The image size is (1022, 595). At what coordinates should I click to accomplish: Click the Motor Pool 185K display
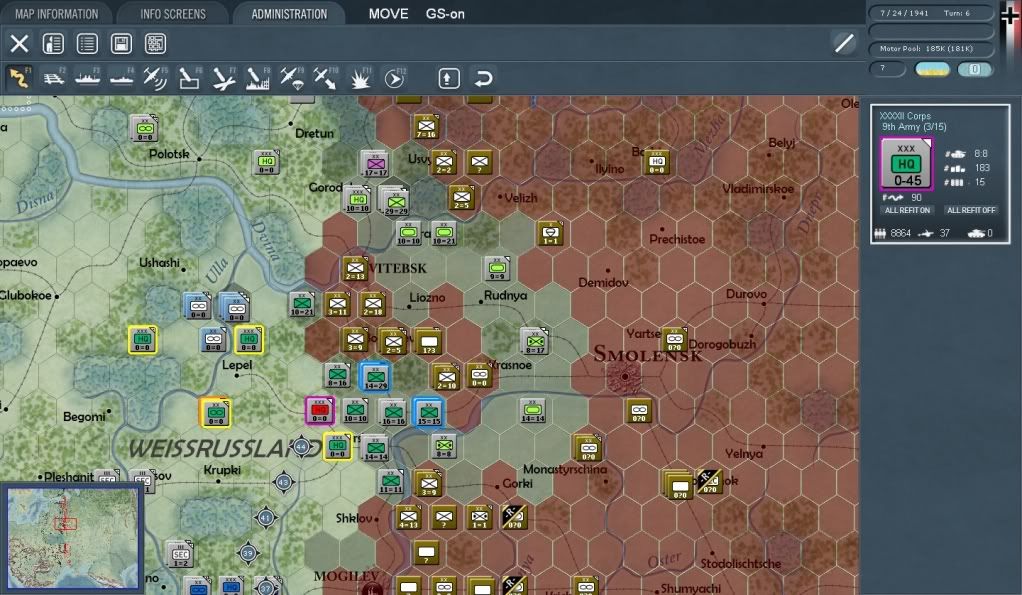[x=931, y=49]
